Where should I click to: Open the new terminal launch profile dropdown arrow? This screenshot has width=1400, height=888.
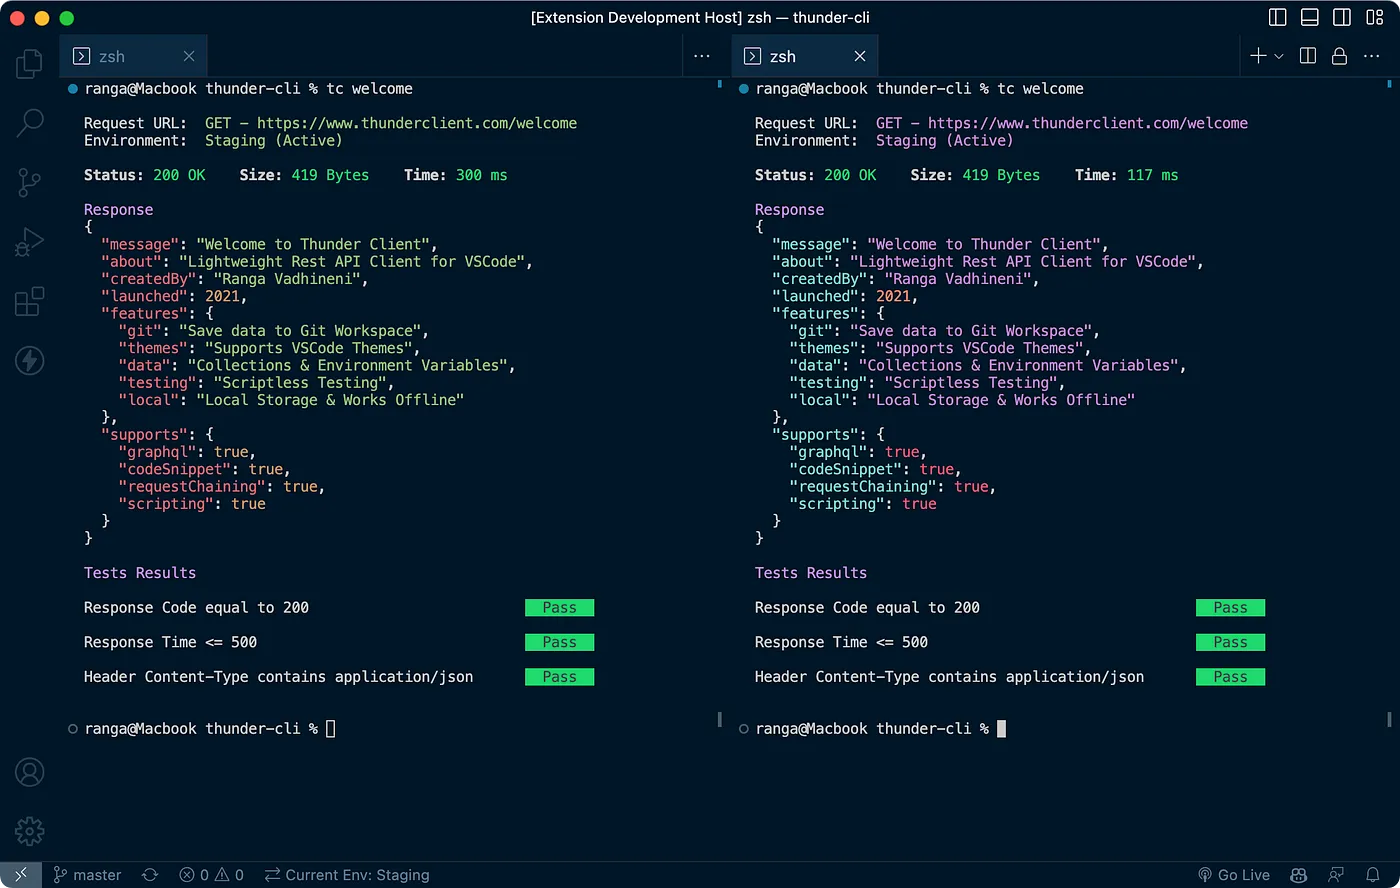(x=1279, y=57)
